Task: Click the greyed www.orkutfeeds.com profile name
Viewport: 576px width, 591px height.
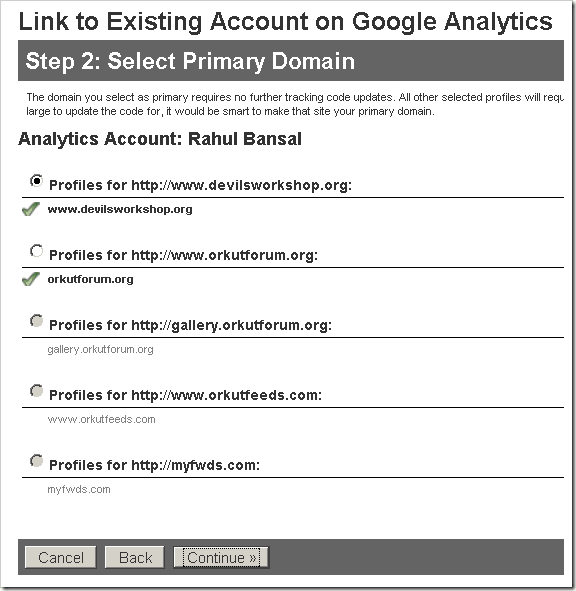Action: point(101,420)
